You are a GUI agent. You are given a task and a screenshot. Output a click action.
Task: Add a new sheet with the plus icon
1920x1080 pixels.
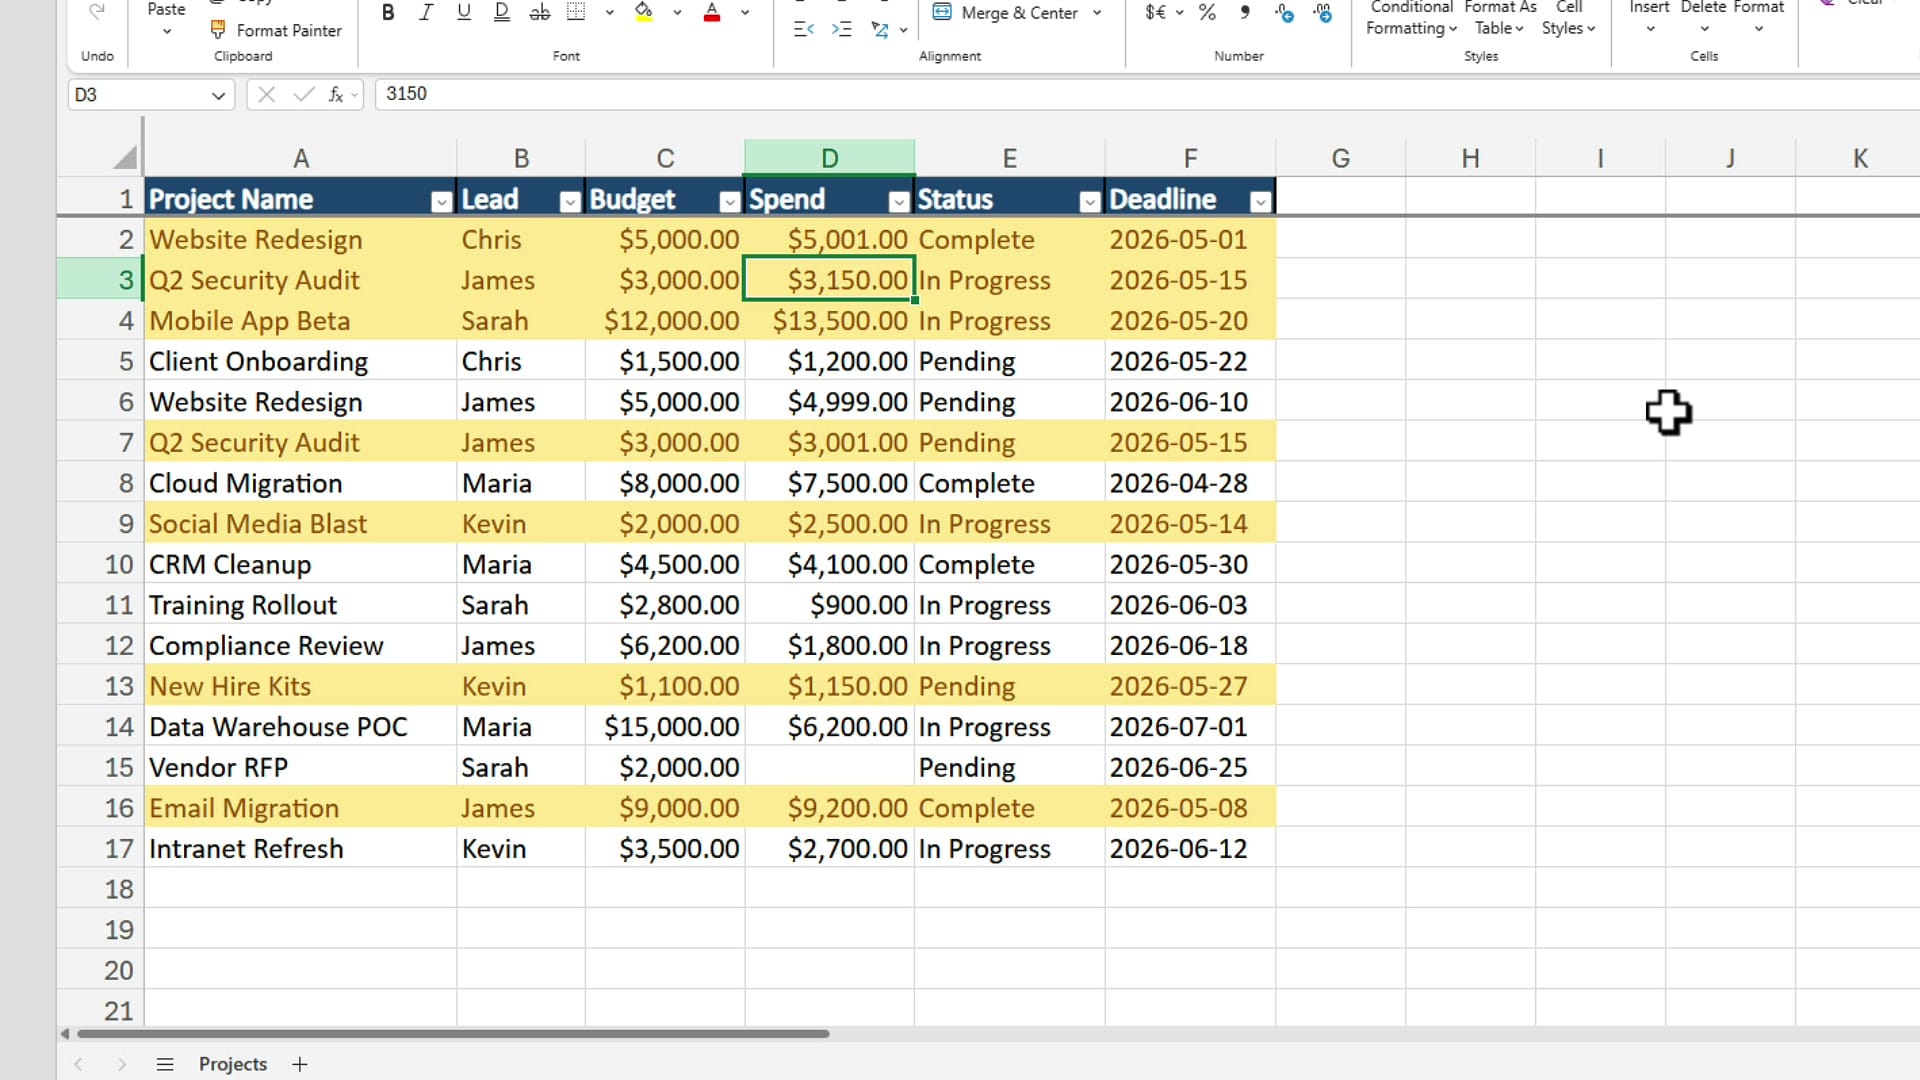coord(299,1064)
